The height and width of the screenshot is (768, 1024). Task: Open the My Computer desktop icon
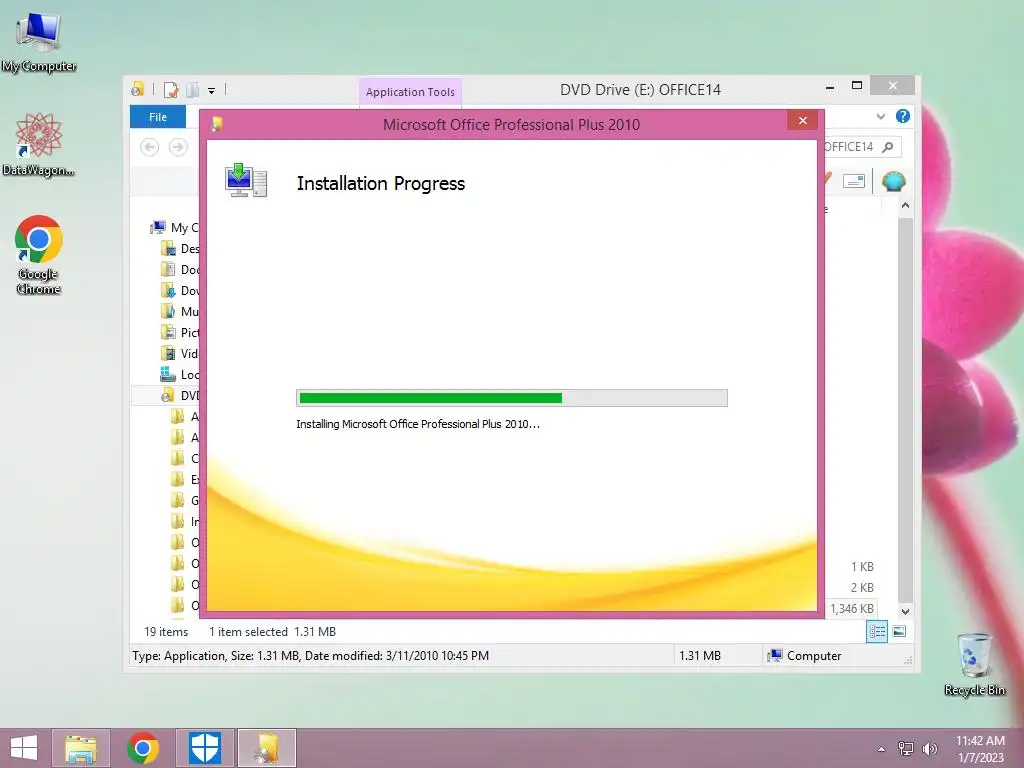tap(39, 41)
